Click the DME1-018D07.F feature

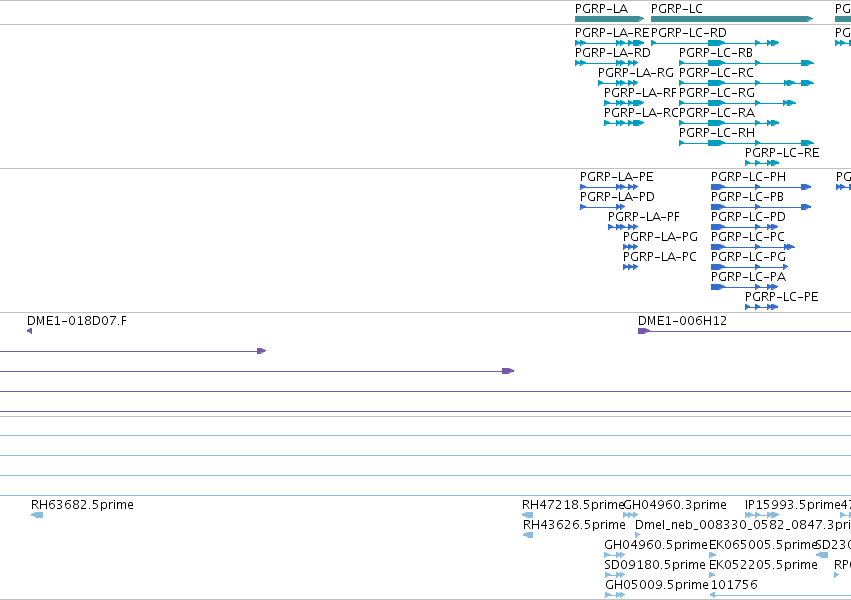29,331
